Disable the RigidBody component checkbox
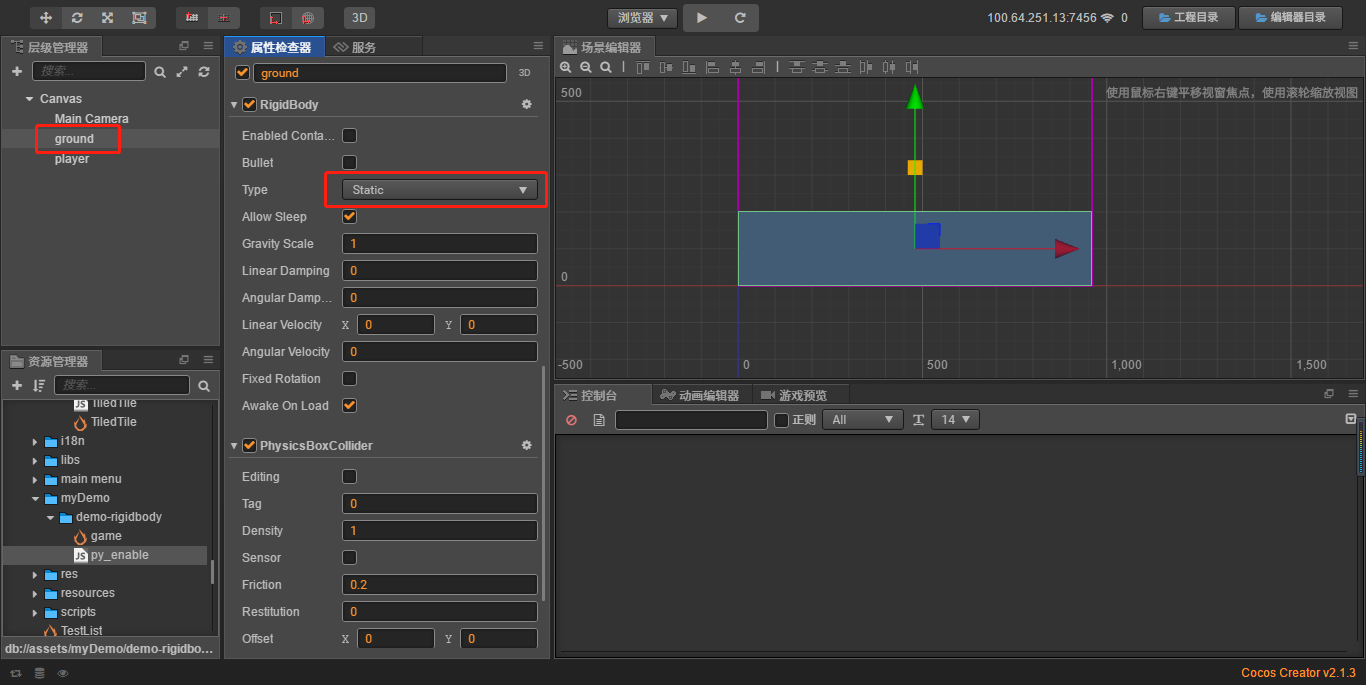The image size is (1366, 685). coord(250,104)
